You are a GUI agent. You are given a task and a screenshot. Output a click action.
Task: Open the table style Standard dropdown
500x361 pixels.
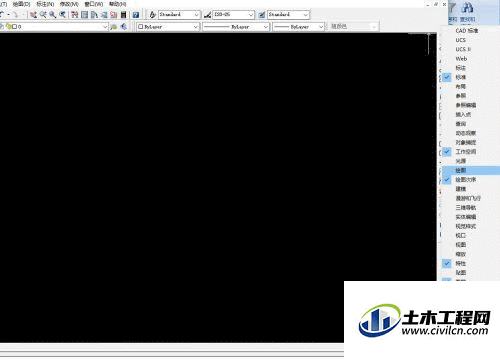tap(289, 15)
